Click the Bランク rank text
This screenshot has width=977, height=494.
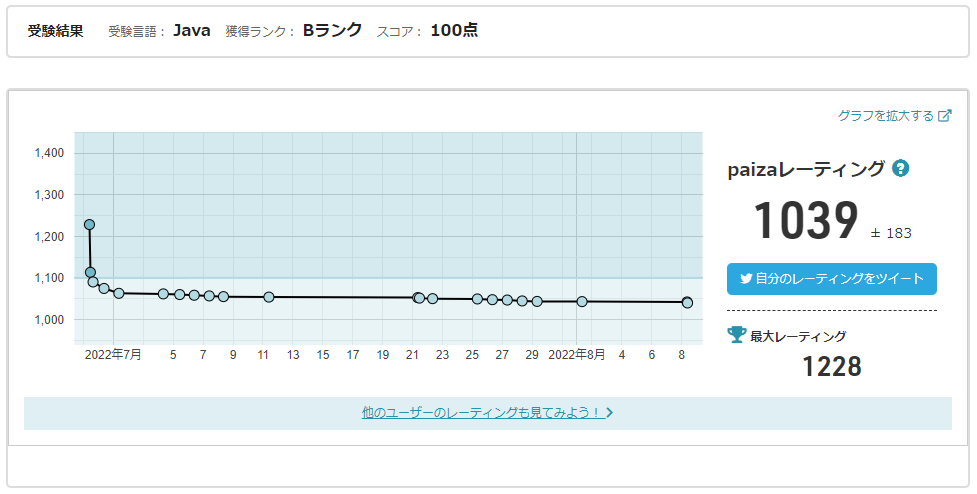tap(332, 30)
